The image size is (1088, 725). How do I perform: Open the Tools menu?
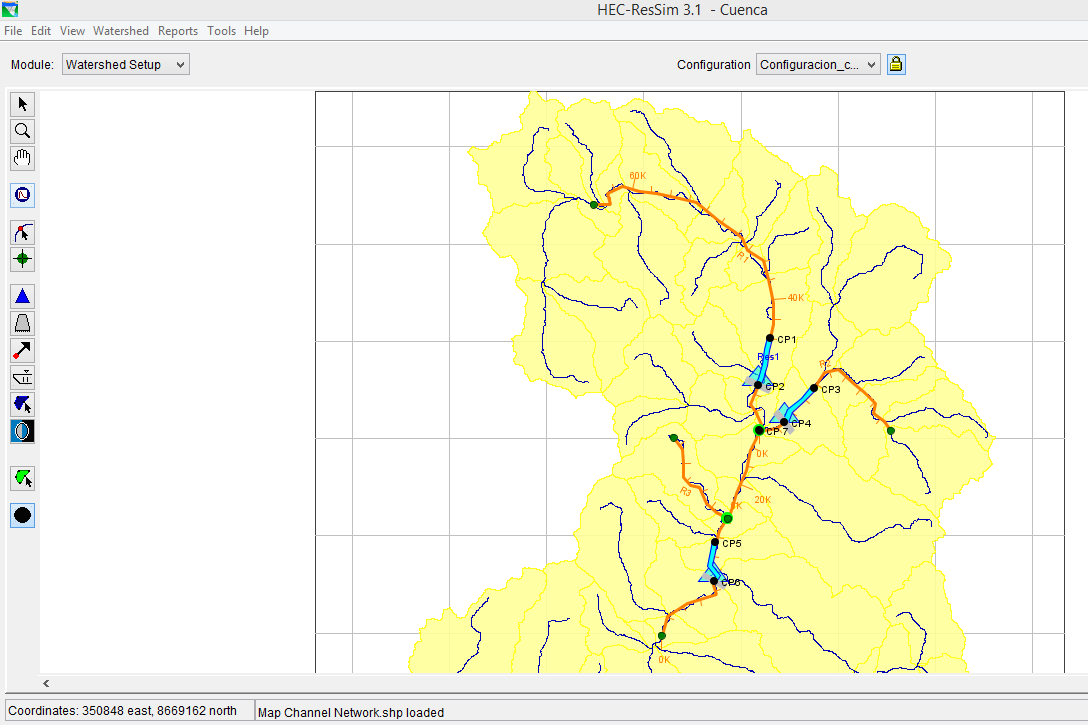(221, 31)
